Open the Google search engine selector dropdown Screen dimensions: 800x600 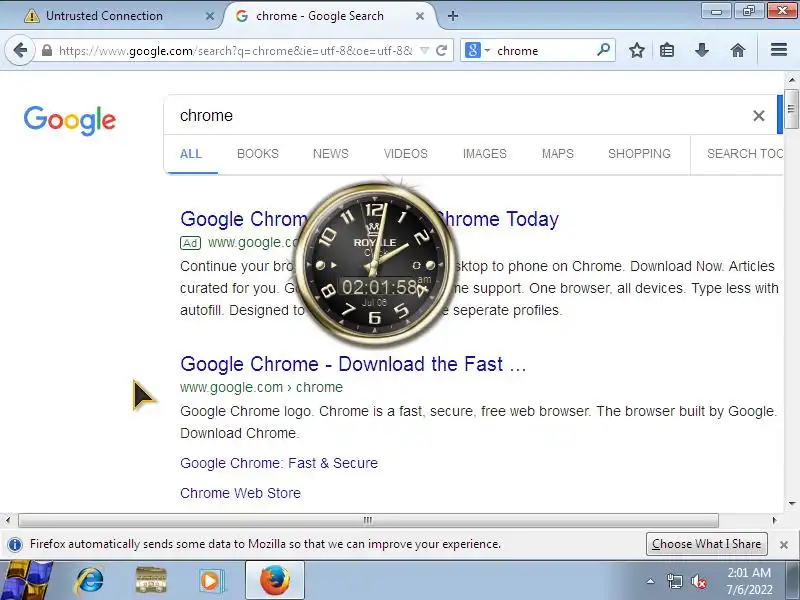coord(478,51)
